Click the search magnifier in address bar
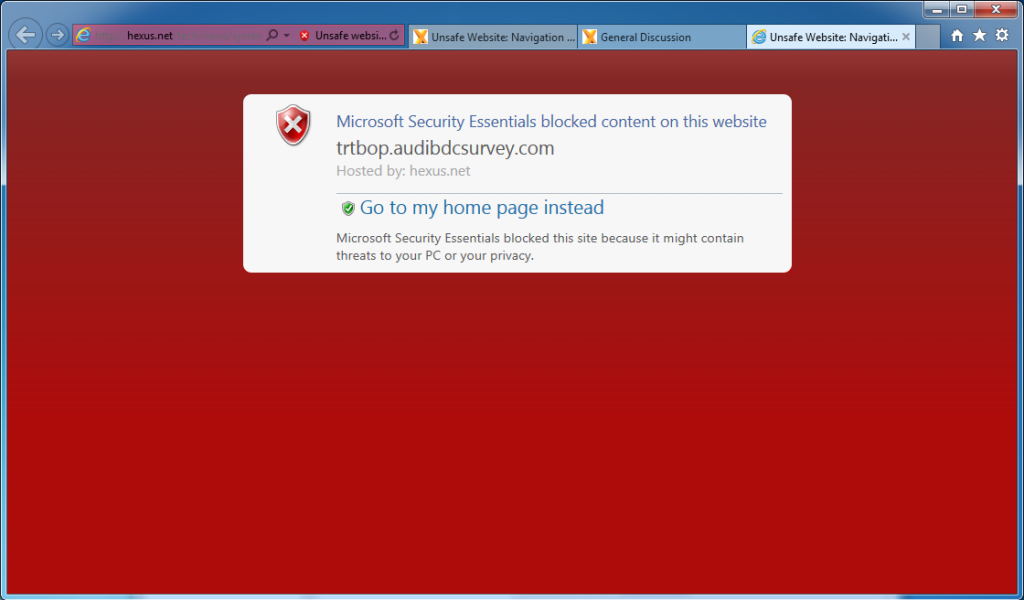 pos(272,35)
